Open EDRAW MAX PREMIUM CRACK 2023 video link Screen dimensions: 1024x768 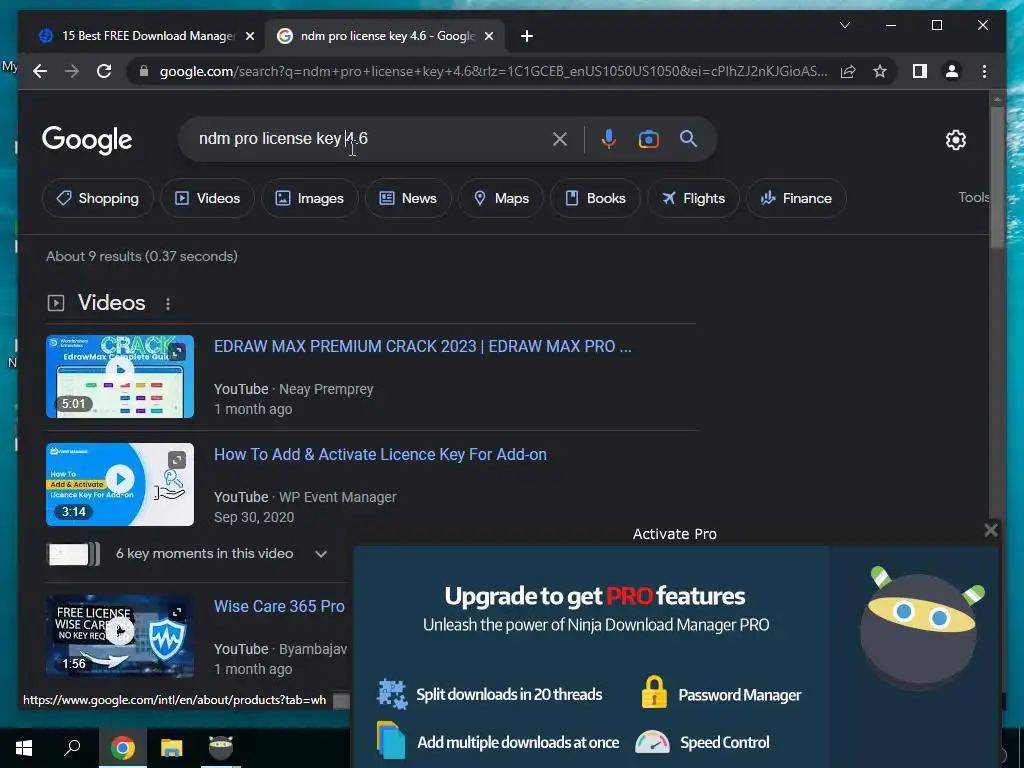(x=423, y=346)
